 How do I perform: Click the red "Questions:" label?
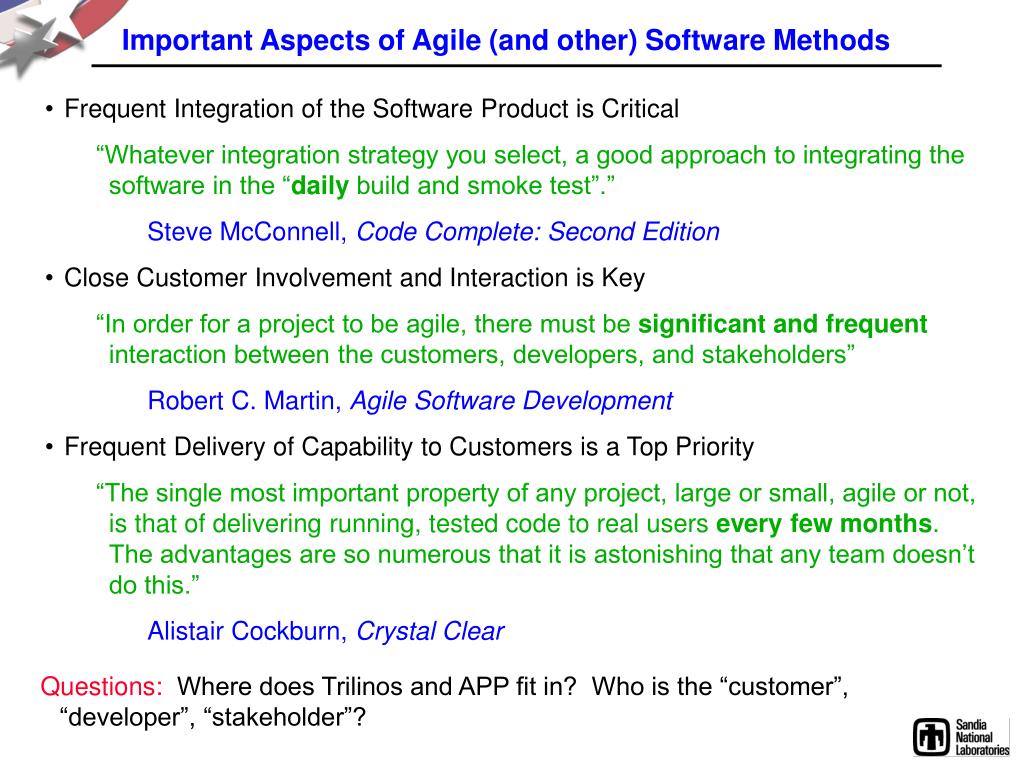point(102,687)
